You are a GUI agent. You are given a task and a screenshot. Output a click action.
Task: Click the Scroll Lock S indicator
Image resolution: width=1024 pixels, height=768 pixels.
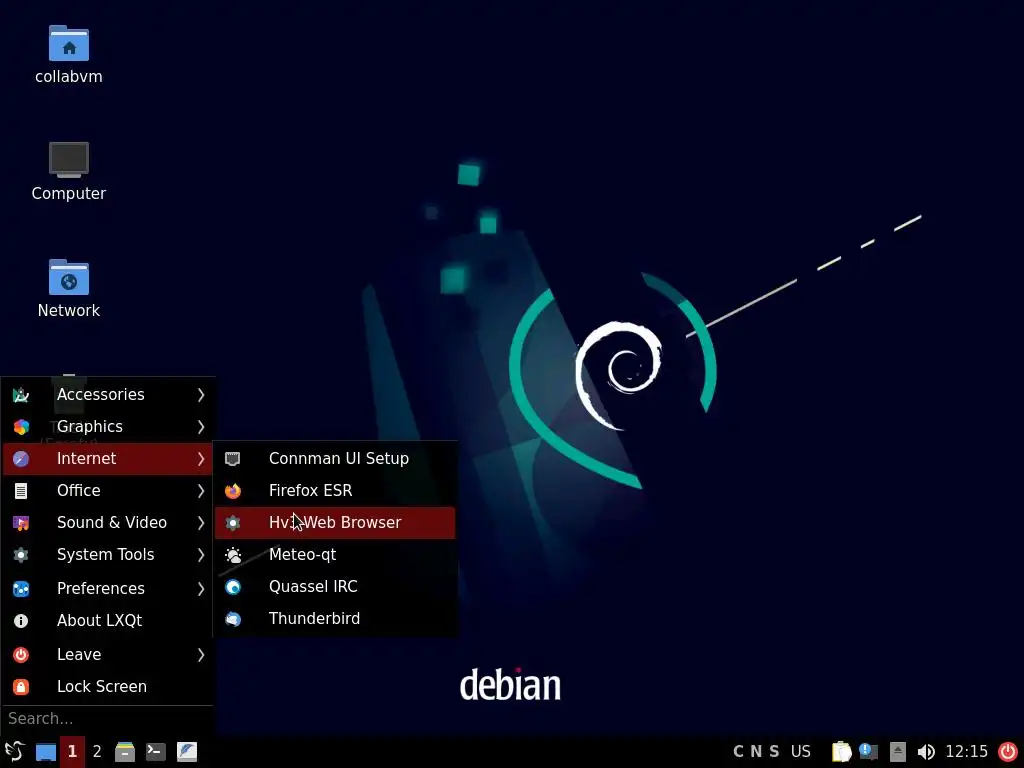point(774,752)
